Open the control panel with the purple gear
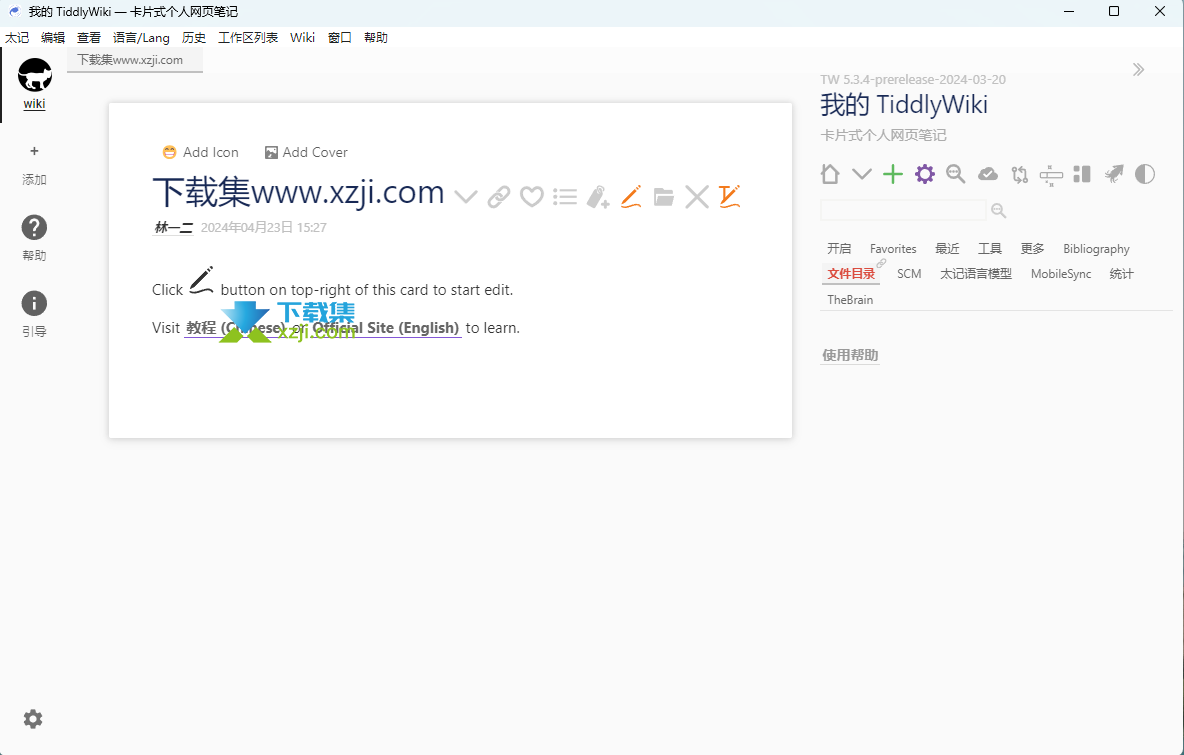The width and height of the screenshot is (1184, 755). [924, 174]
